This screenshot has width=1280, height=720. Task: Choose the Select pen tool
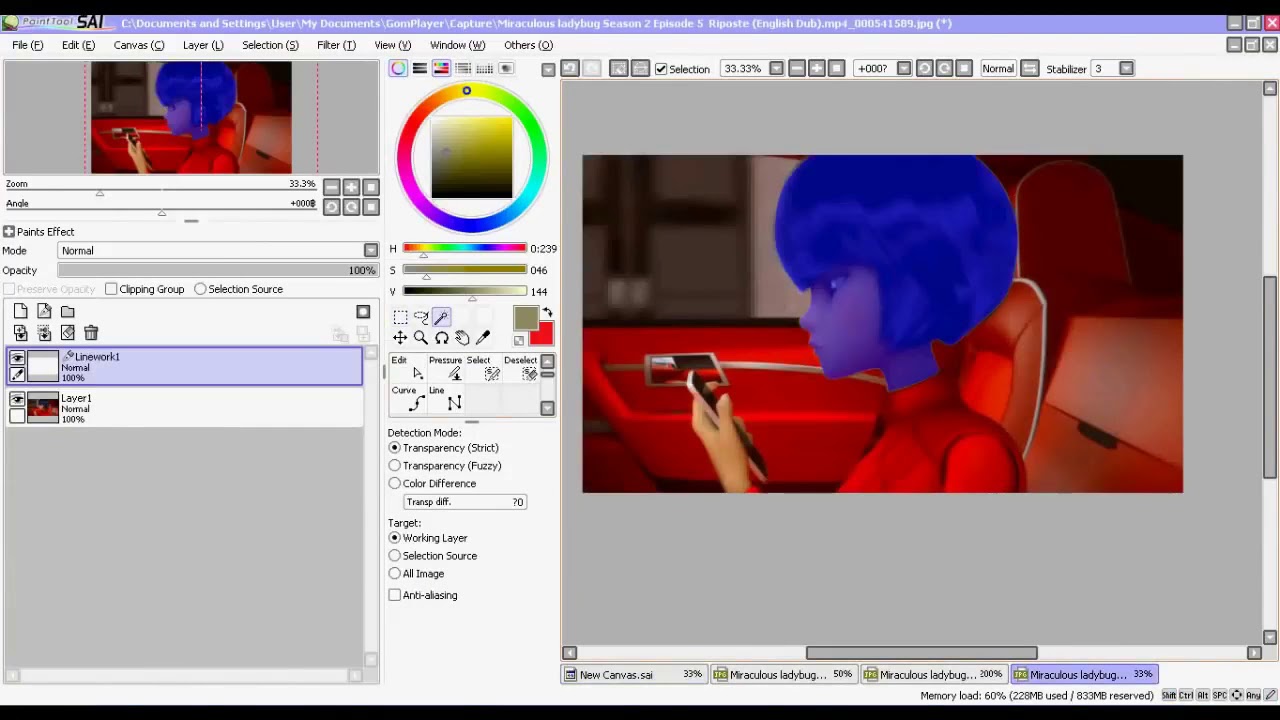click(x=483, y=369)
